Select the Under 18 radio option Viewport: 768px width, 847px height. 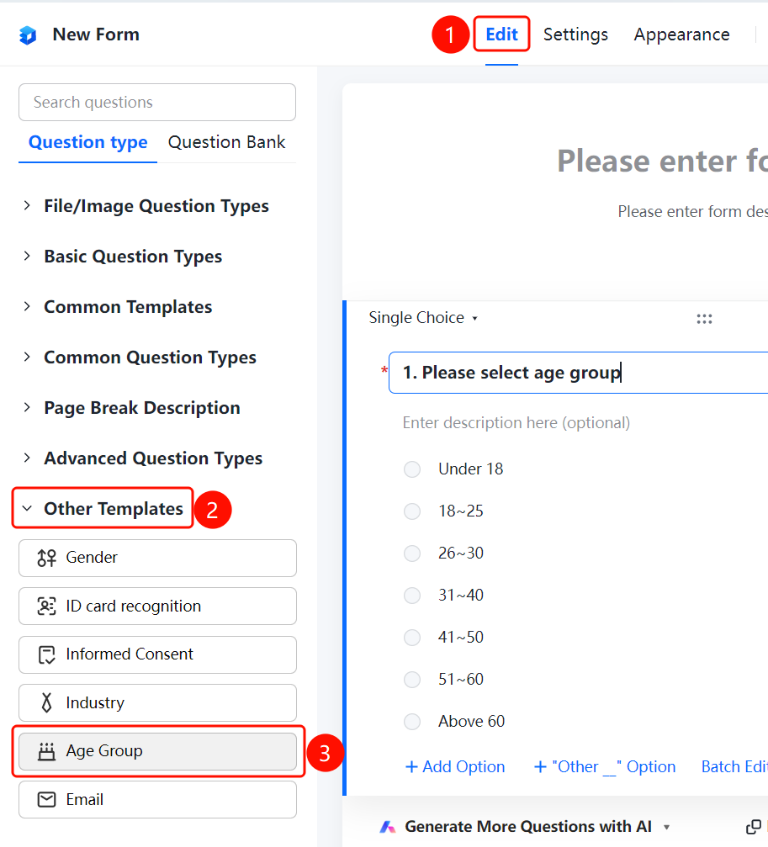[412, 469]
